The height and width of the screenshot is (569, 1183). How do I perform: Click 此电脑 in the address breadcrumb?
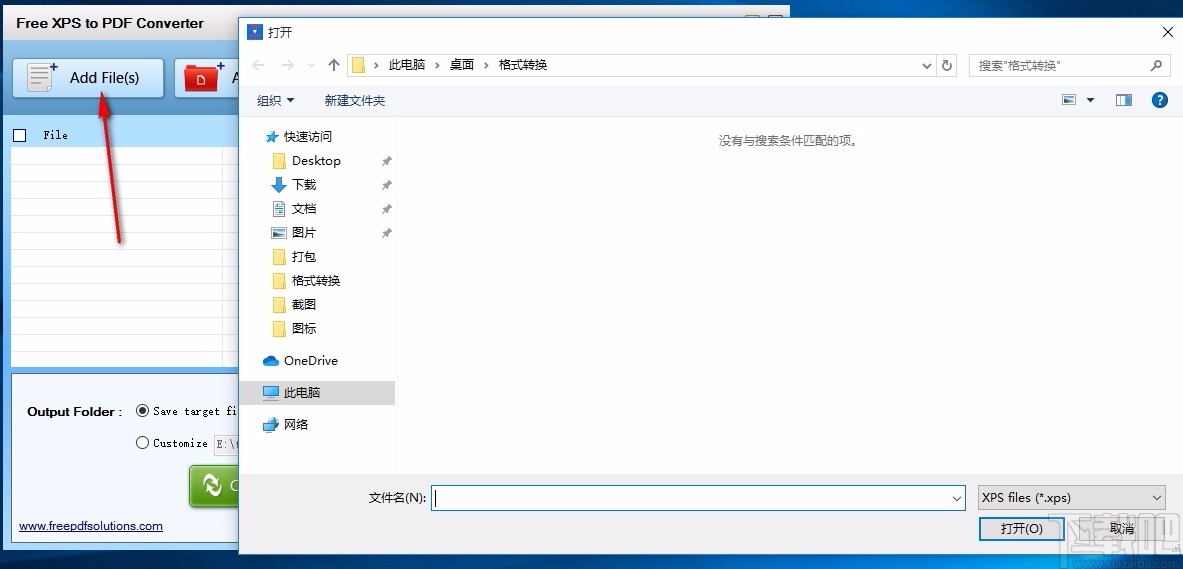pos(407,65)
